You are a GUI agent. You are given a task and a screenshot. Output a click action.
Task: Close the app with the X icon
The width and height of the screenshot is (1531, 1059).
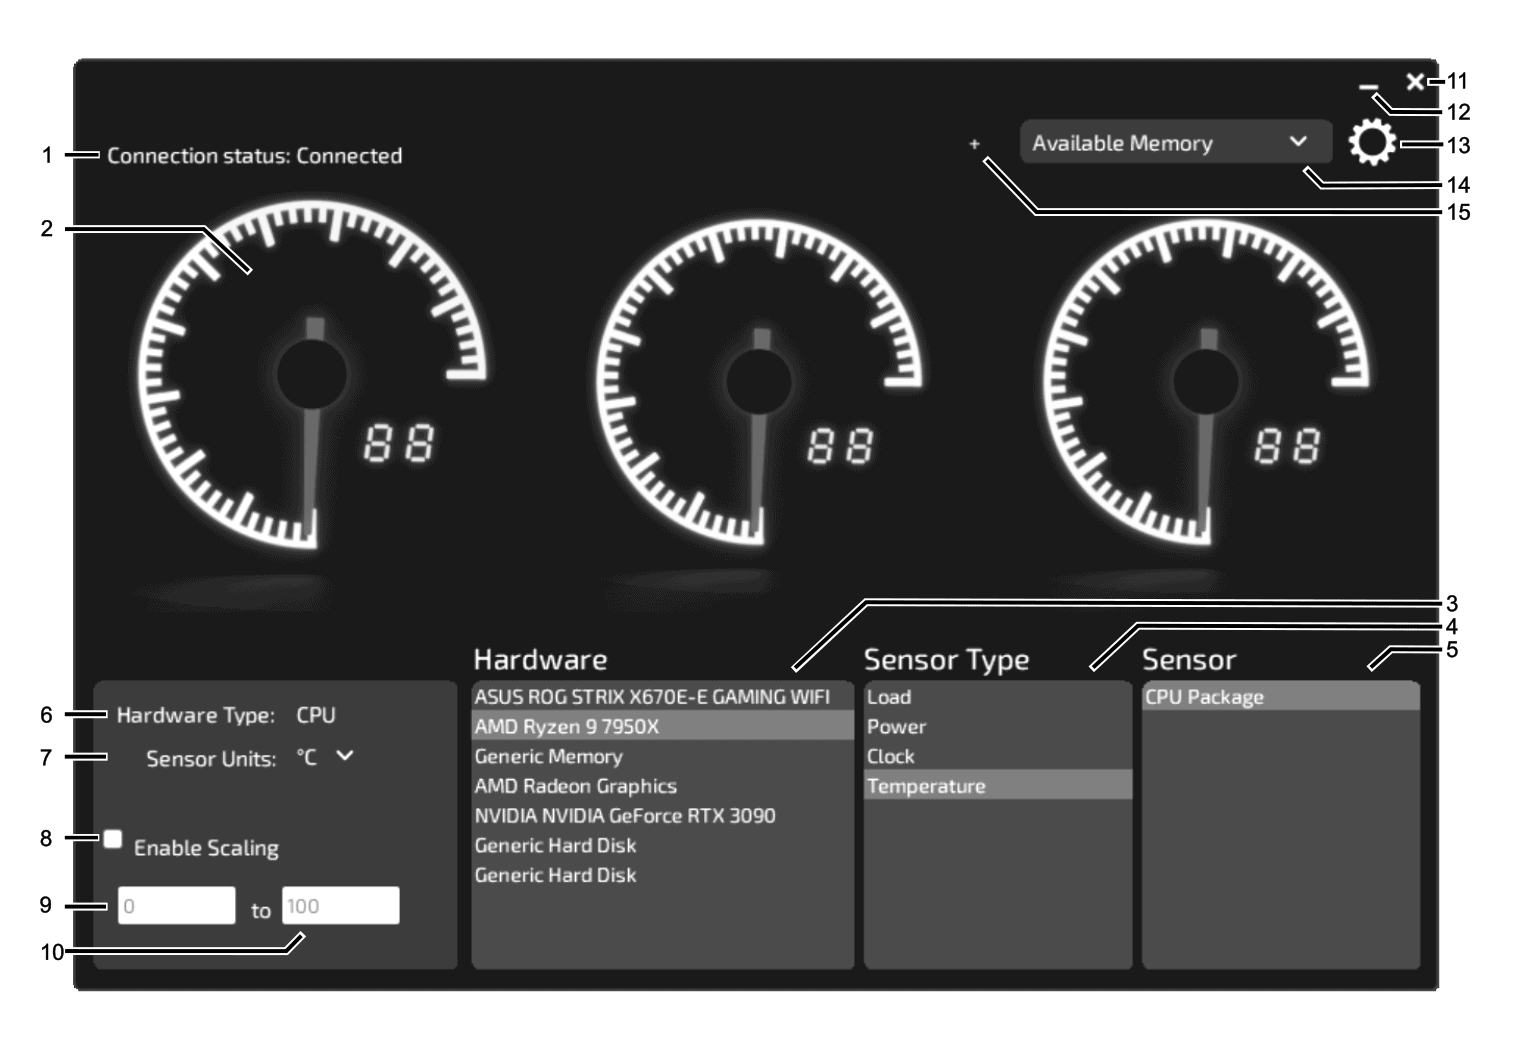[x=1414, y=82]
